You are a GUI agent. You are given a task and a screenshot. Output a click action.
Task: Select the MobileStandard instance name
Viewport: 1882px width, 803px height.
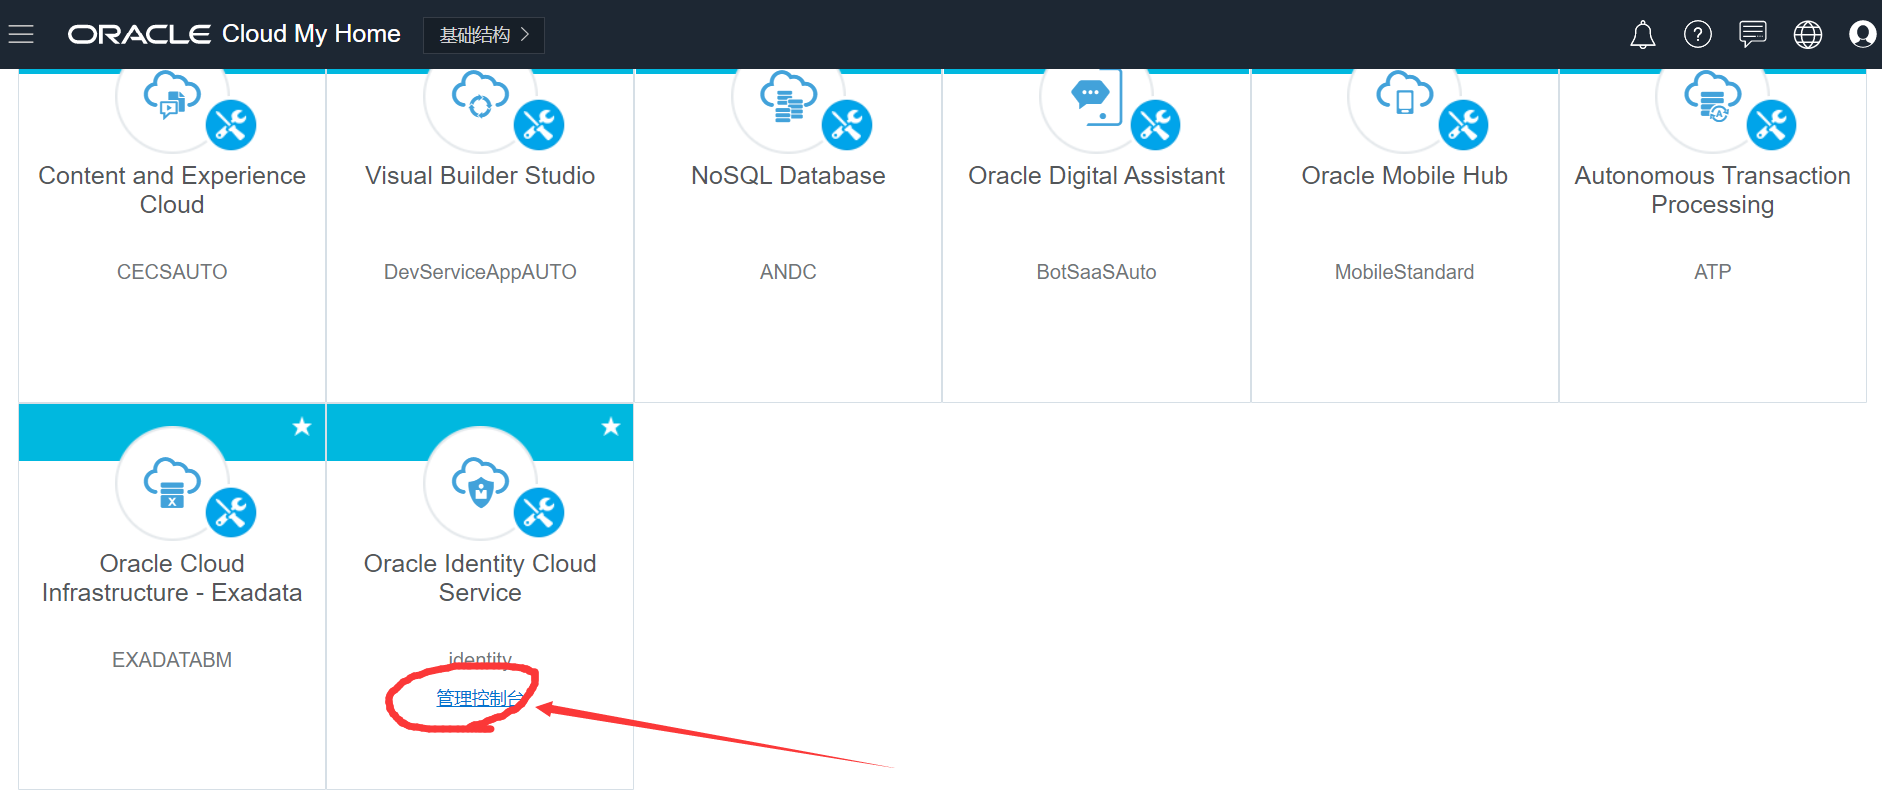[x=1404, y=272]
